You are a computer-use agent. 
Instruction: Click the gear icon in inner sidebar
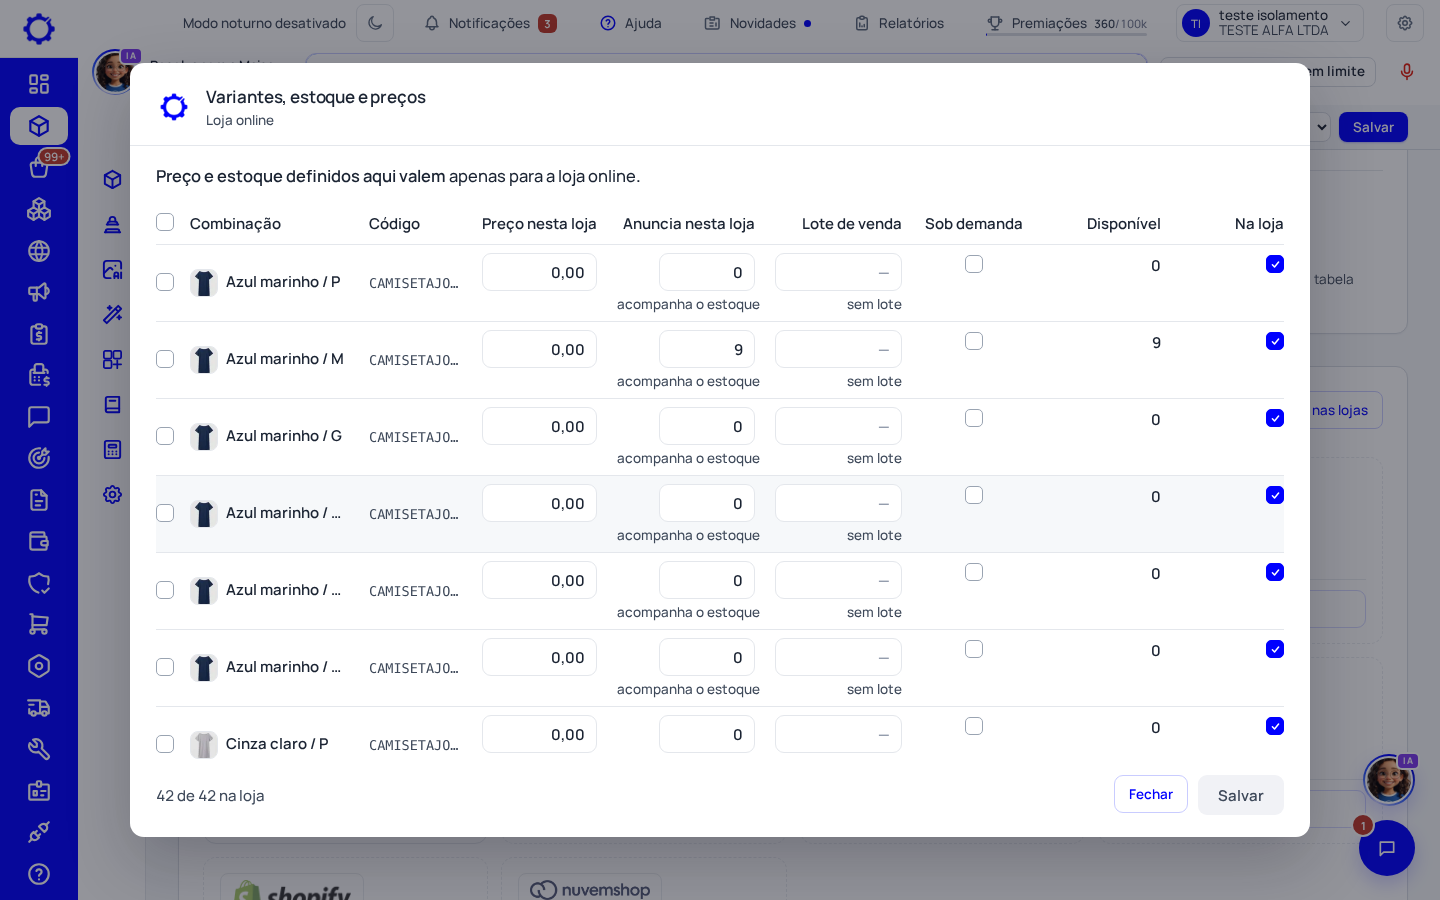(113, 494)
